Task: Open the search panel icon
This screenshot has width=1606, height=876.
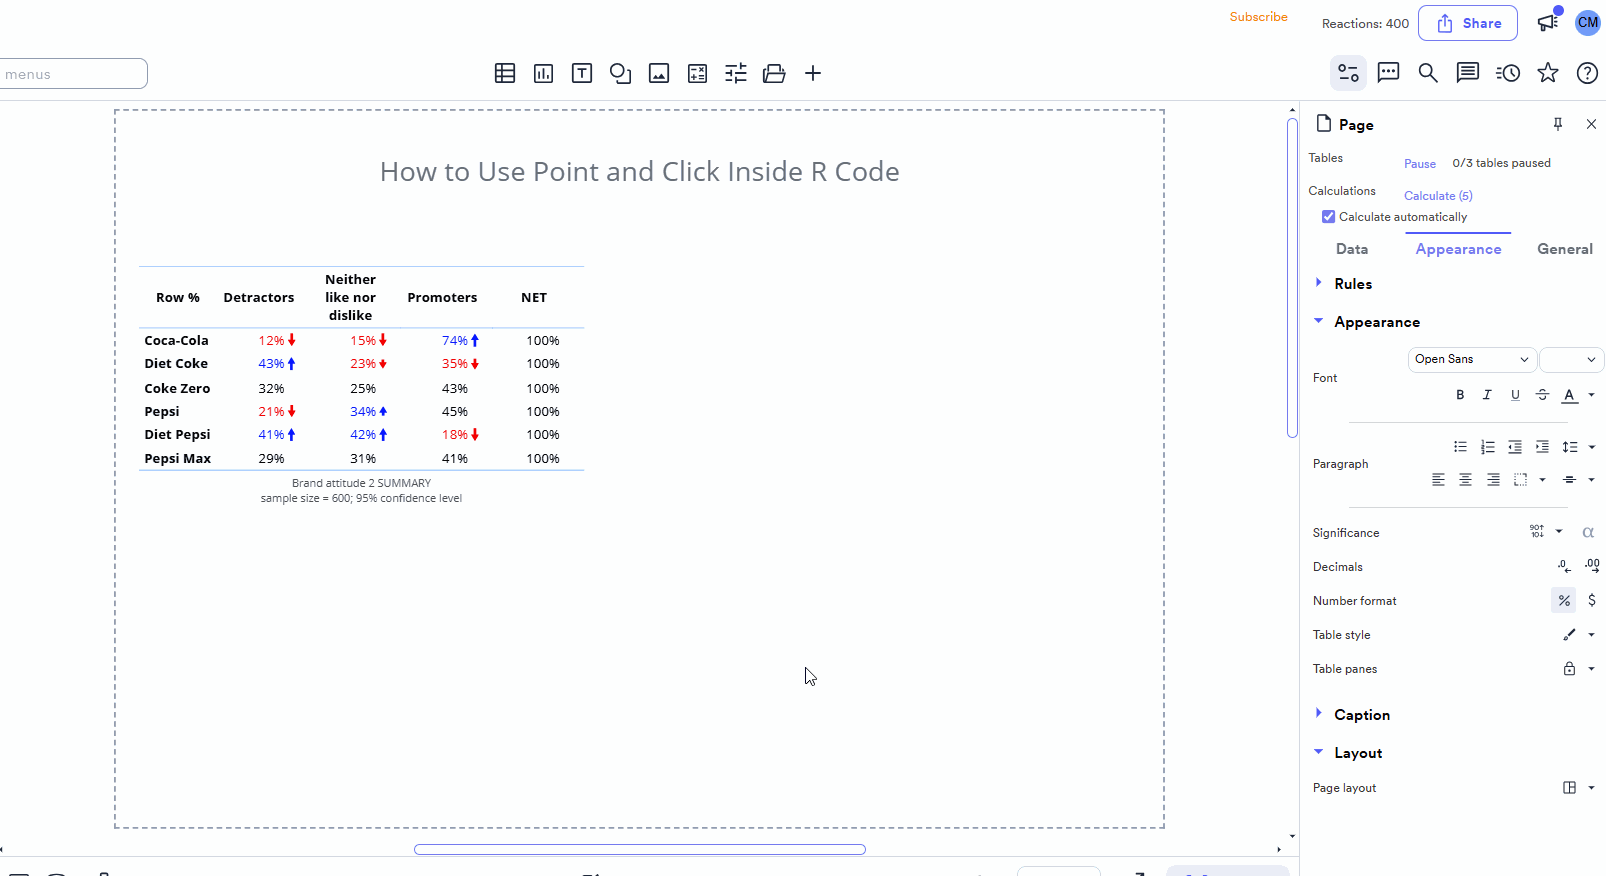Action: 1428,73
